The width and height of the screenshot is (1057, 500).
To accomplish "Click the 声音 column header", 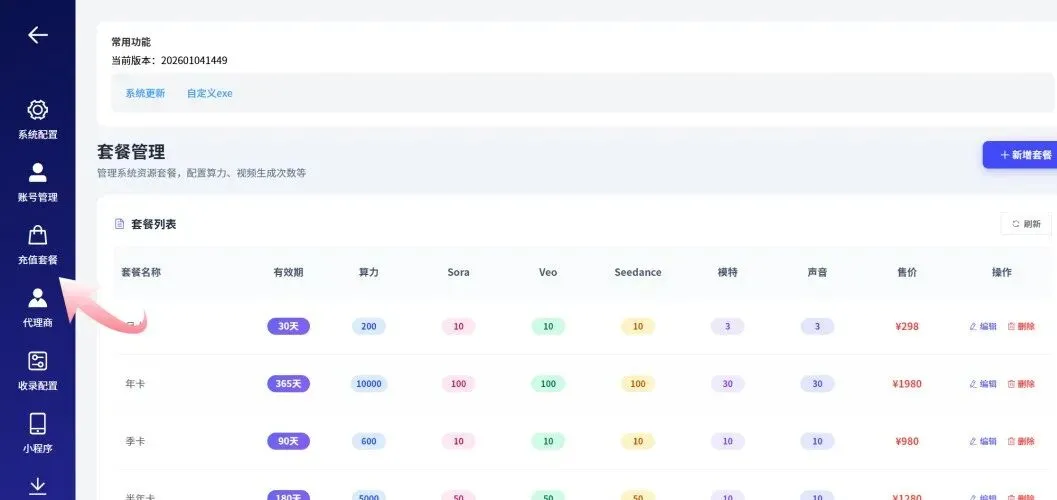I will (817, 272).
